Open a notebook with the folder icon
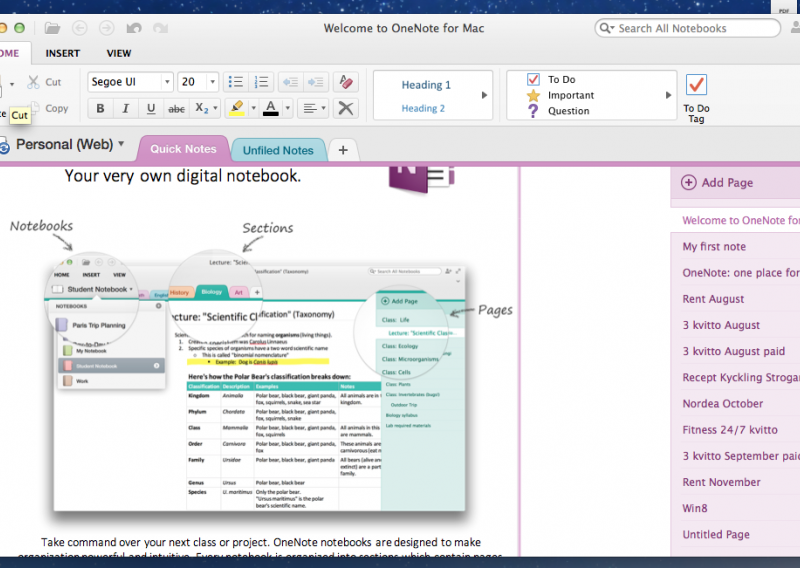This screenshot has height=568, width=800. click(x=52, y=28)
